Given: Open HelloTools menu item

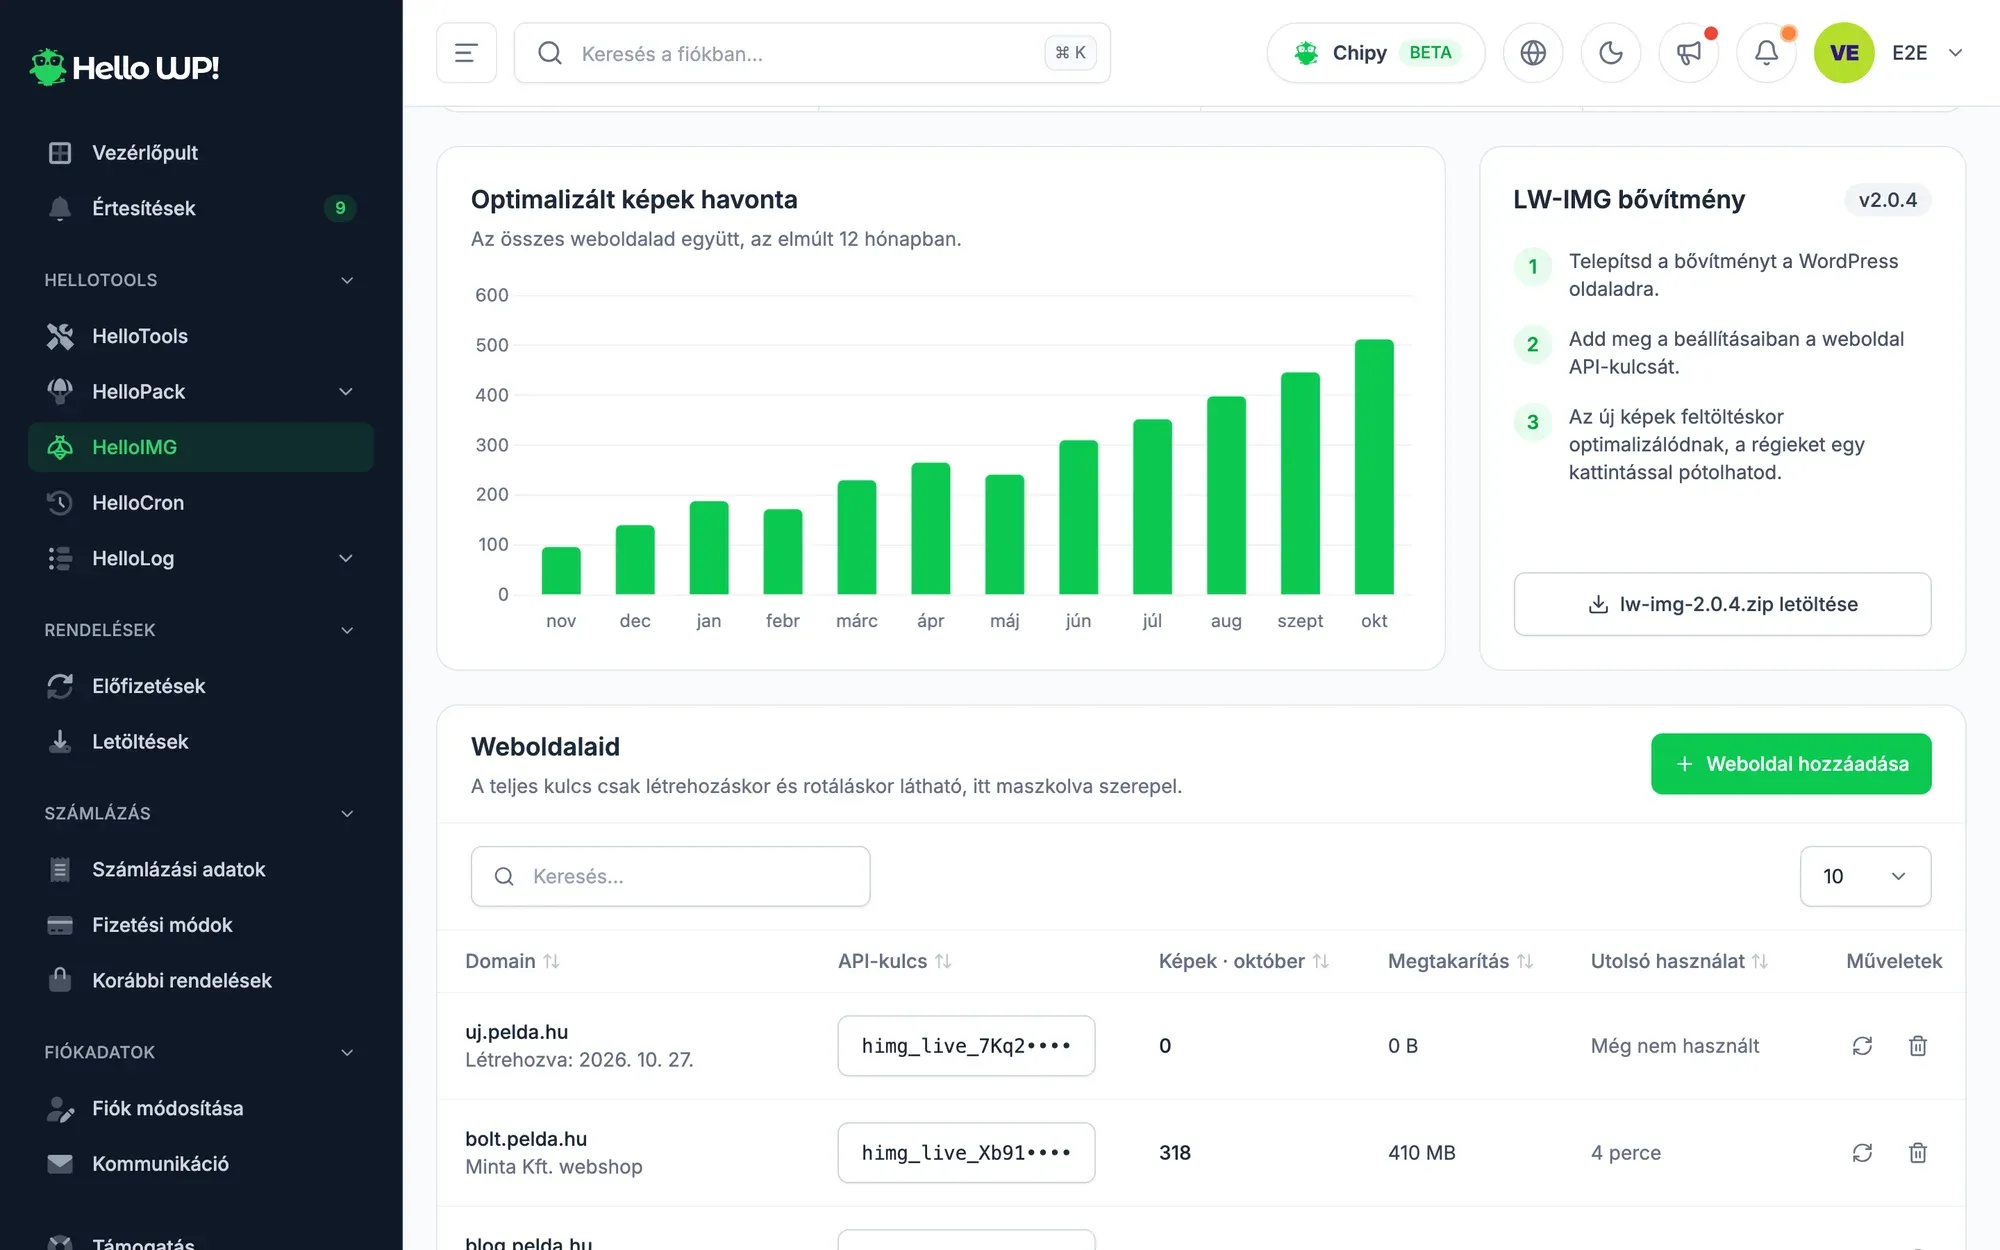Looking at the screenshot, I should 200,336.
